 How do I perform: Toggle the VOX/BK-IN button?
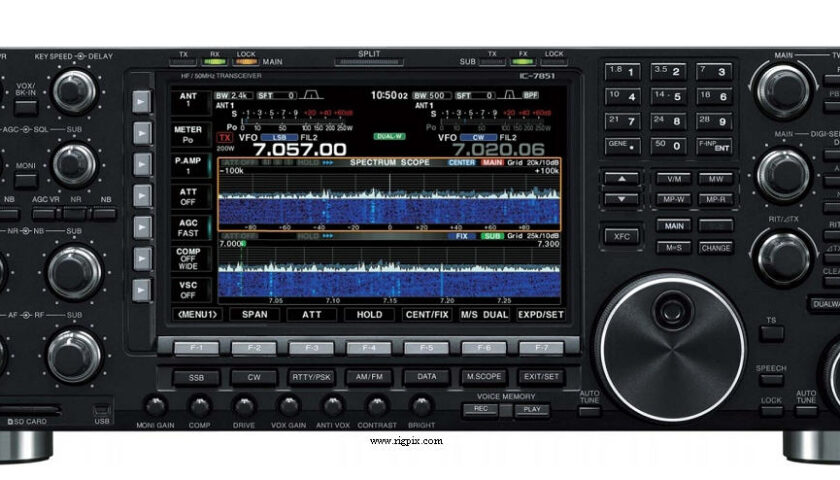pyautogui.click(x=24, y=107)
